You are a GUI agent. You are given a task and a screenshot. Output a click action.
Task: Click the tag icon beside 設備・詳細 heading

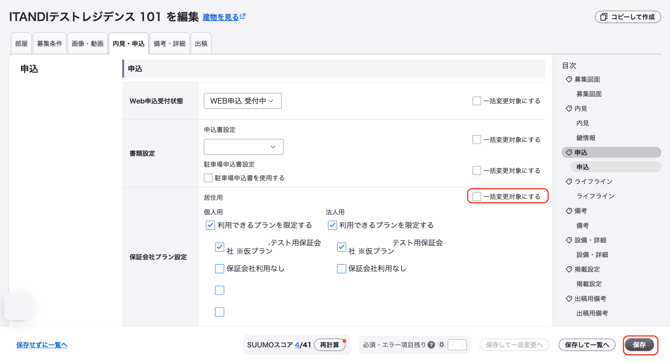569,240
